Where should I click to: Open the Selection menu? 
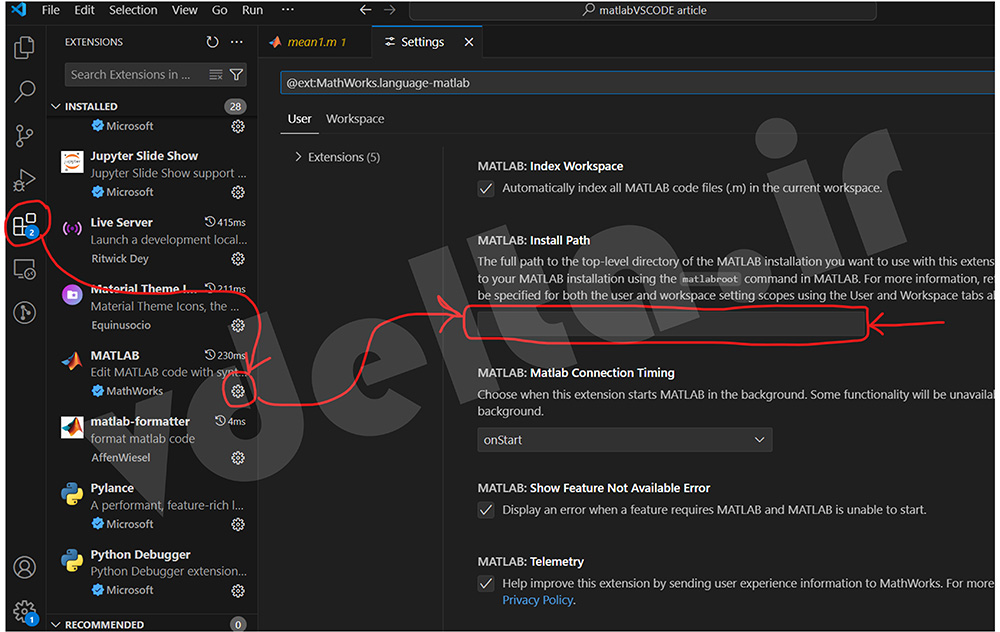coord(133,10)
